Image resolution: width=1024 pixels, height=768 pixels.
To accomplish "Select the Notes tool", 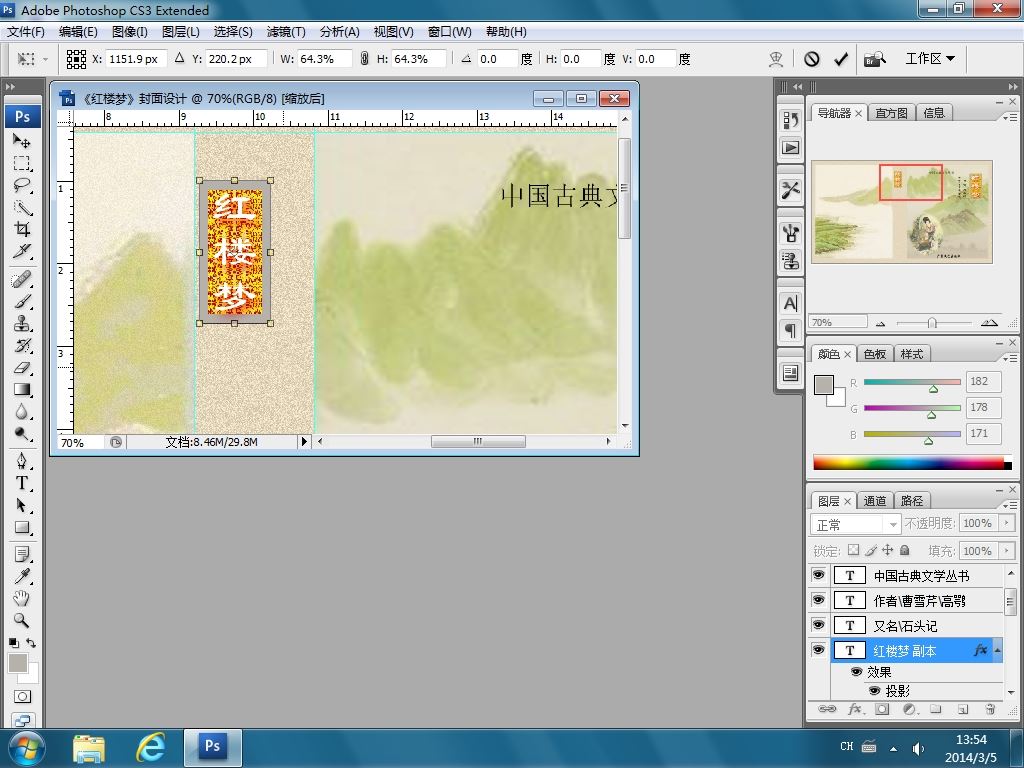I will [22, 554].
